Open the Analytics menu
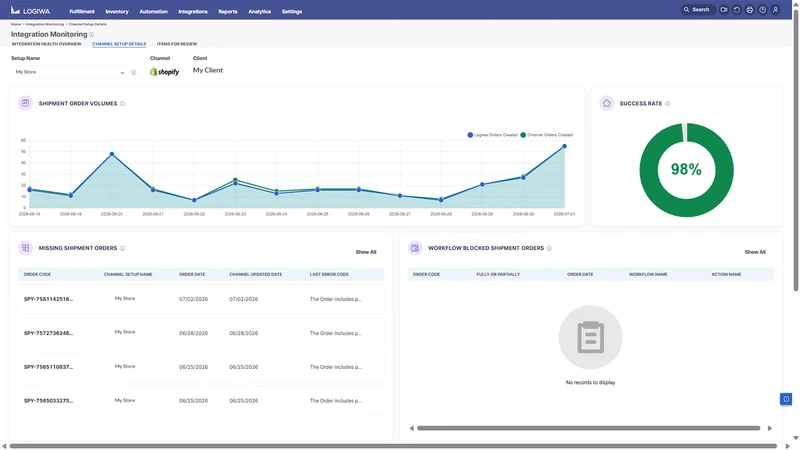 pyautogui.click(x=259, y=11)
